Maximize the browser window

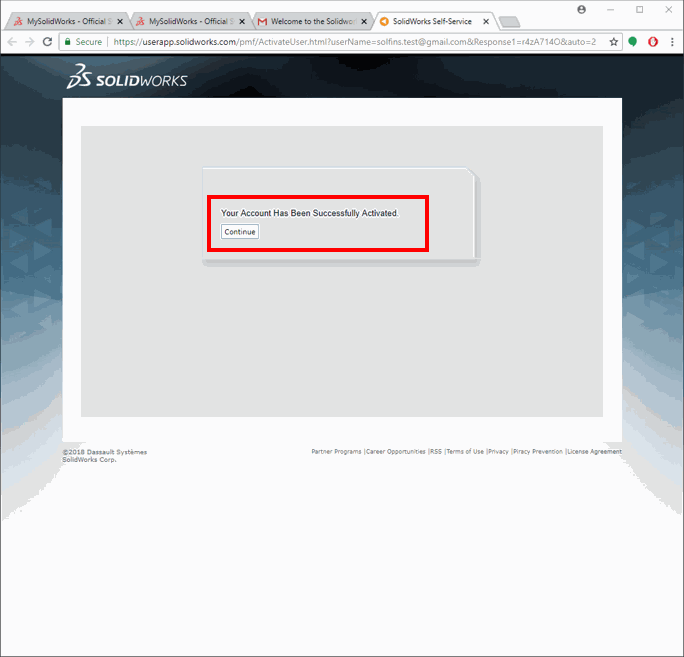pos(640,10)
